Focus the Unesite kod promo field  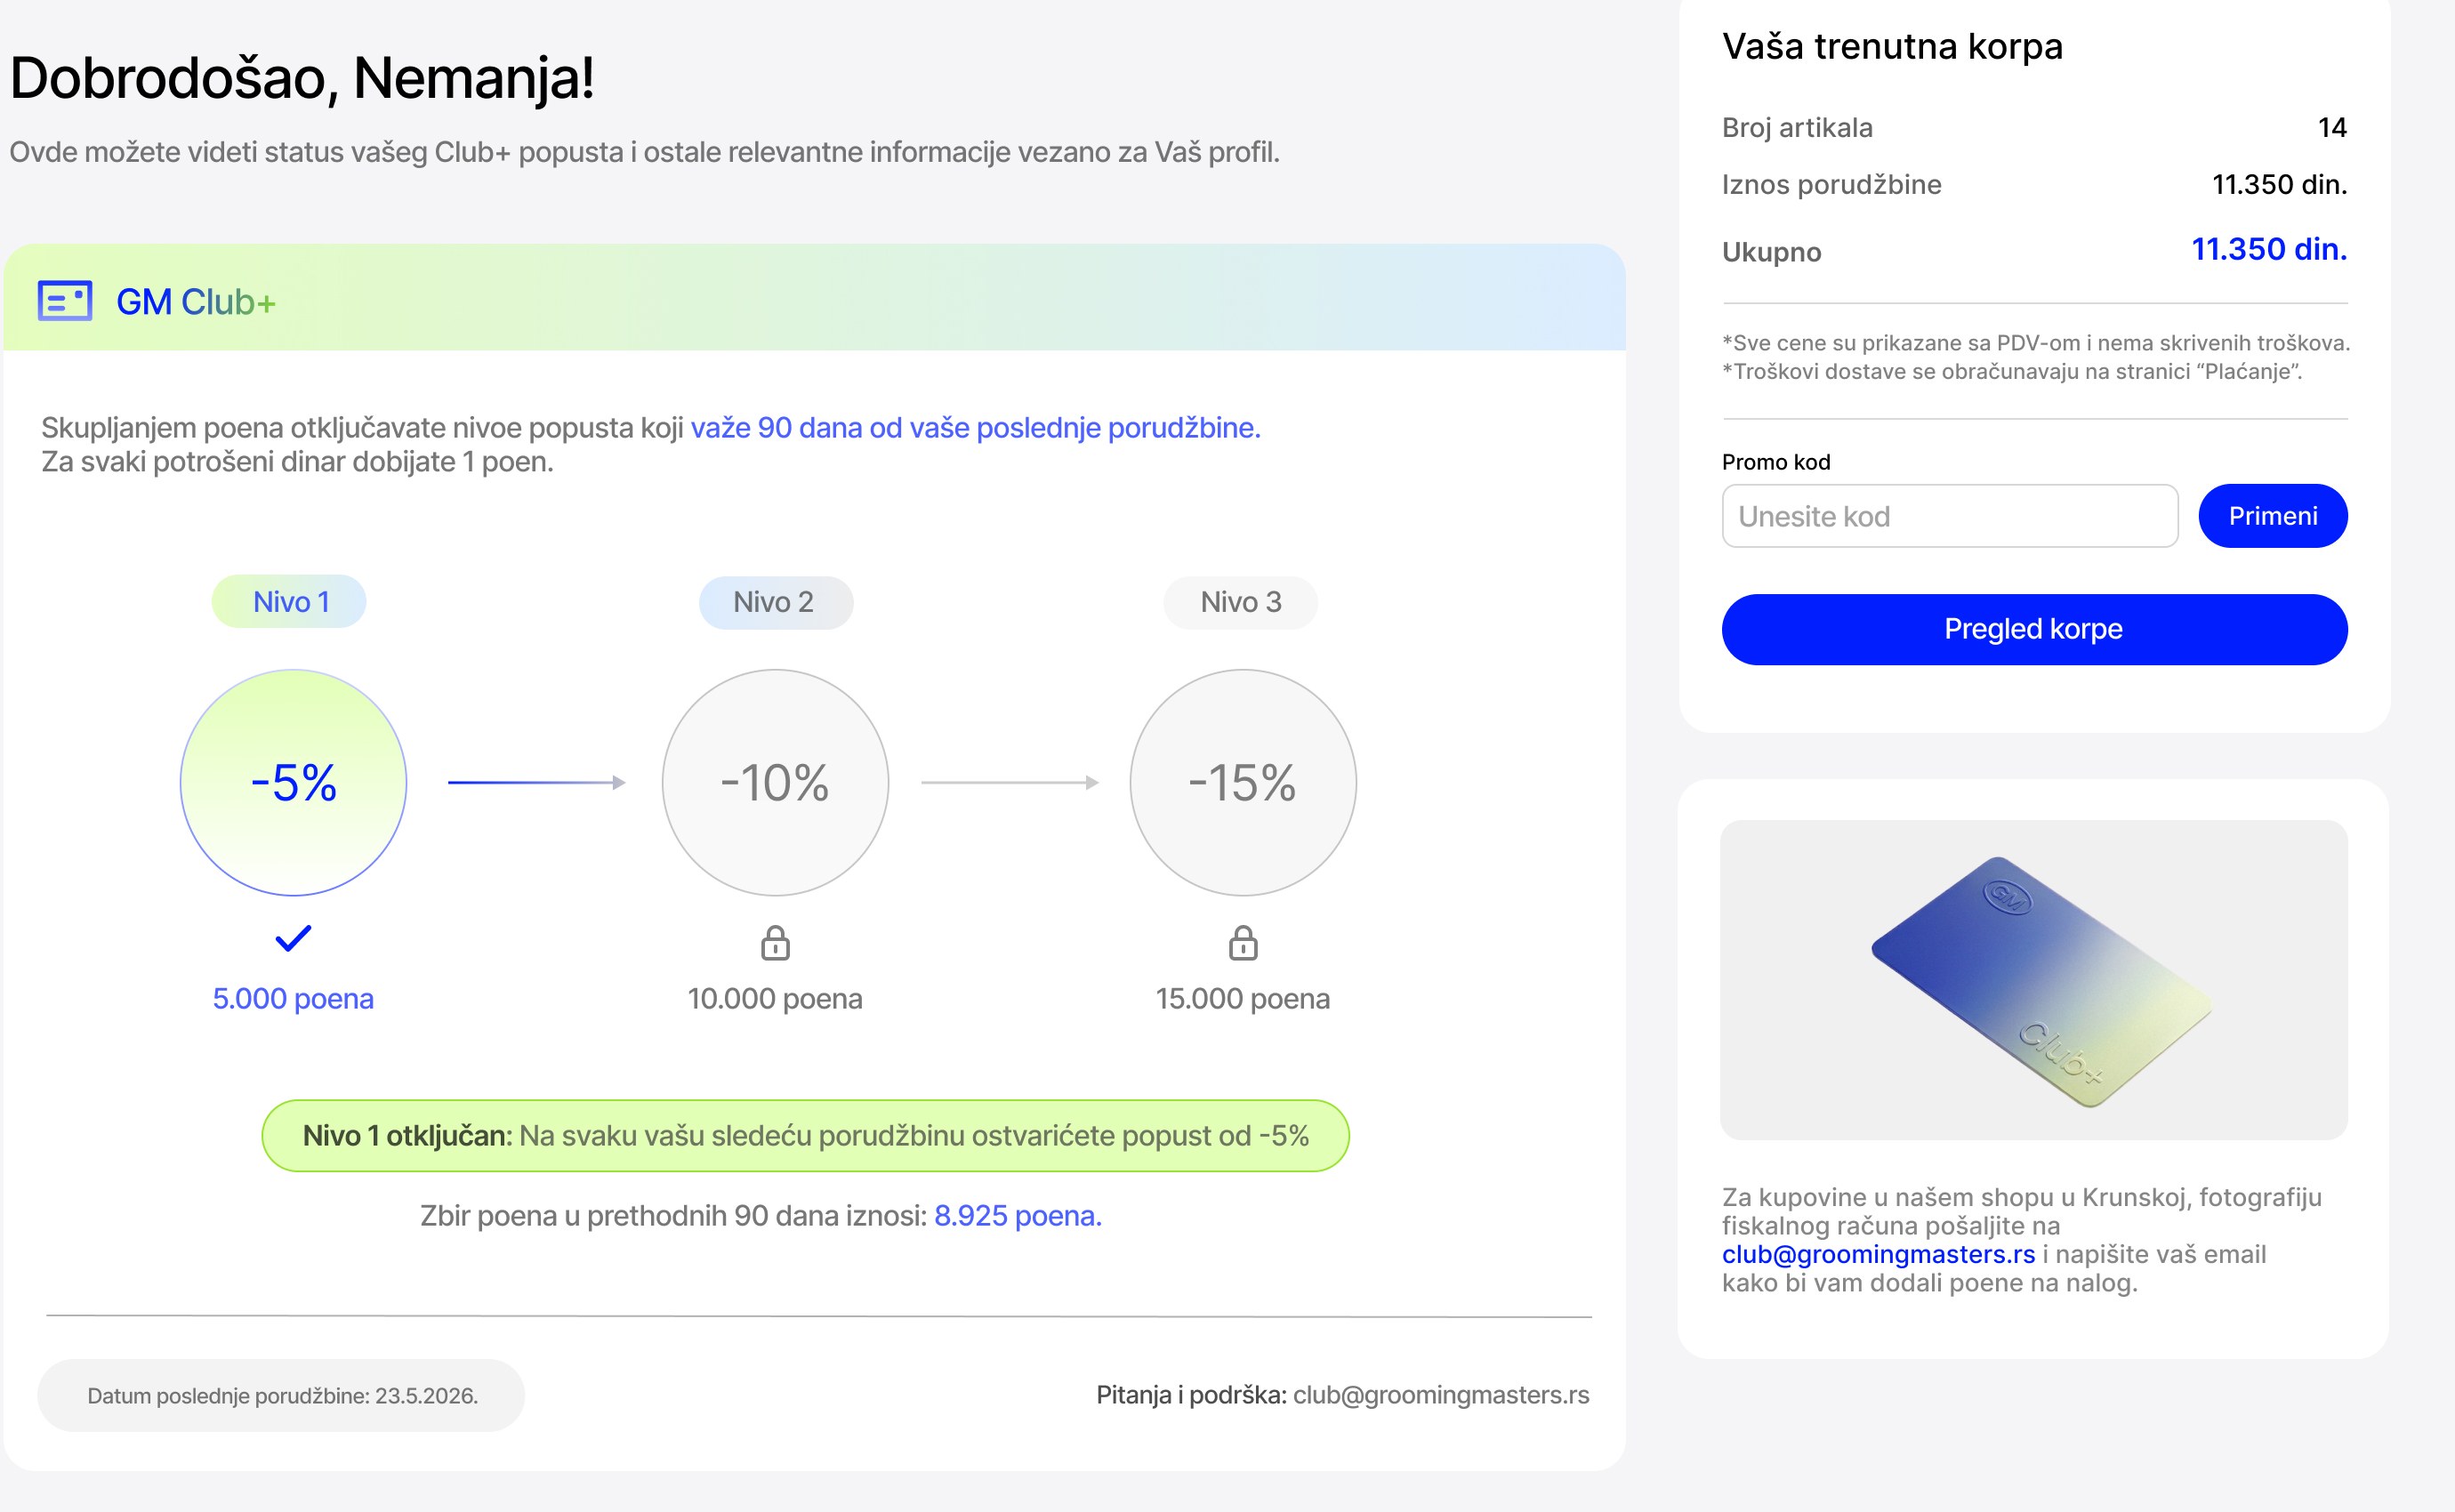click(x=1950, y=516)
